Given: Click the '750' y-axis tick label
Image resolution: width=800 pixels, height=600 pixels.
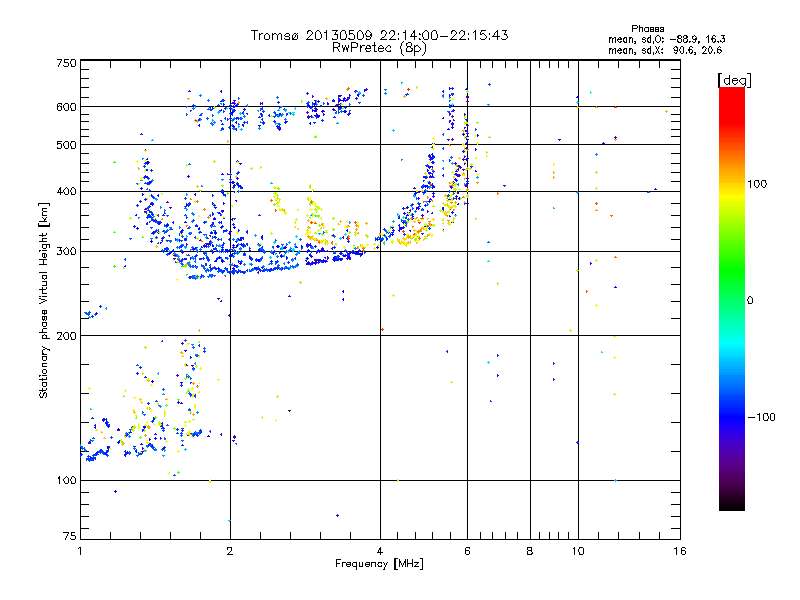Looking at the screenshot, I should [x=66, y=63].
